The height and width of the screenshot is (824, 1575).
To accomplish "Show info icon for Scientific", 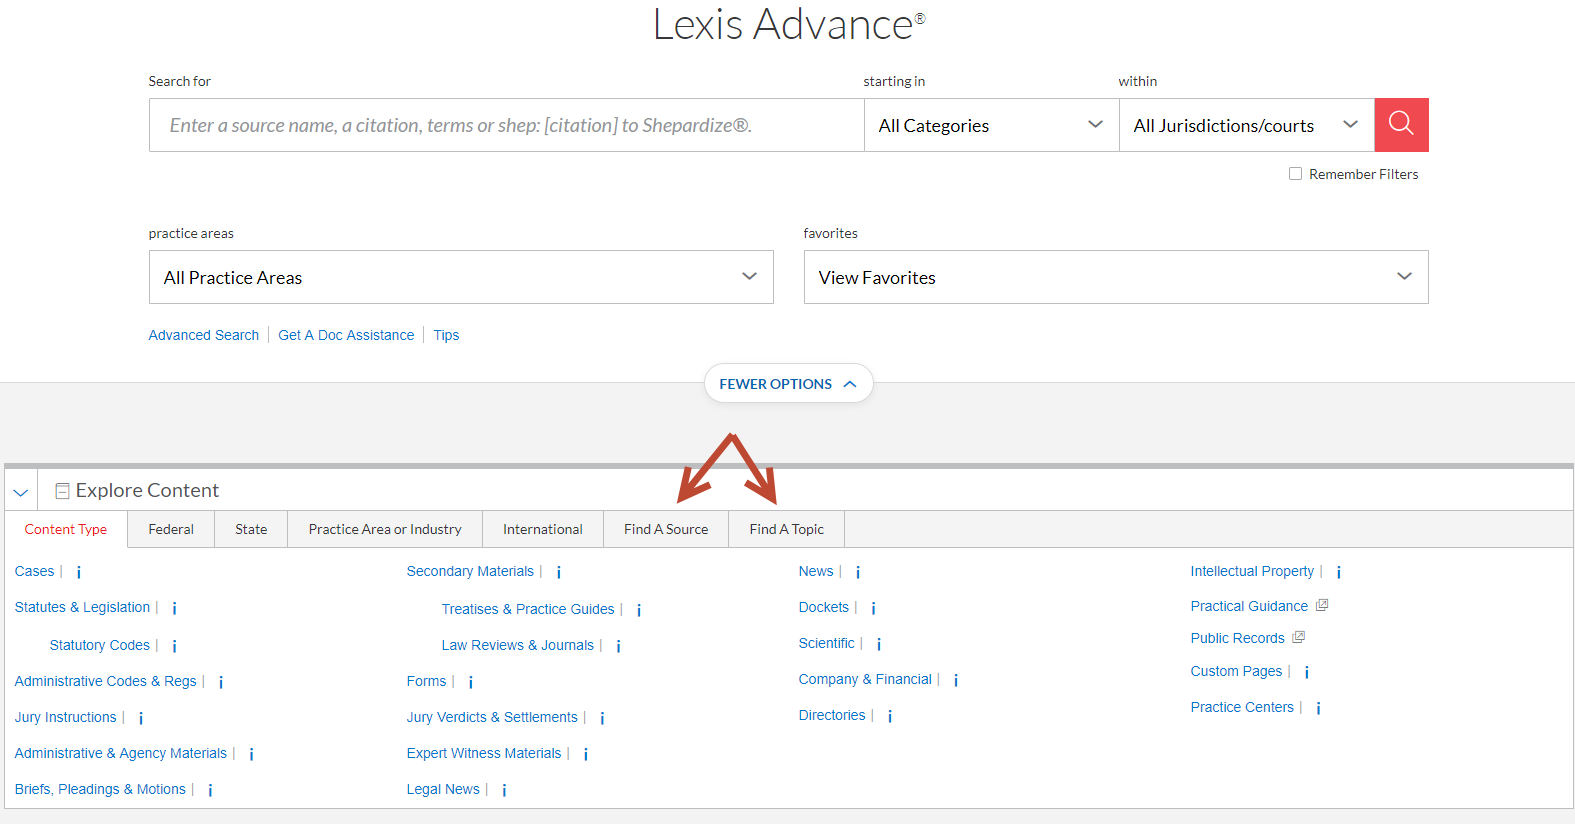I will [x=879, y=644].
